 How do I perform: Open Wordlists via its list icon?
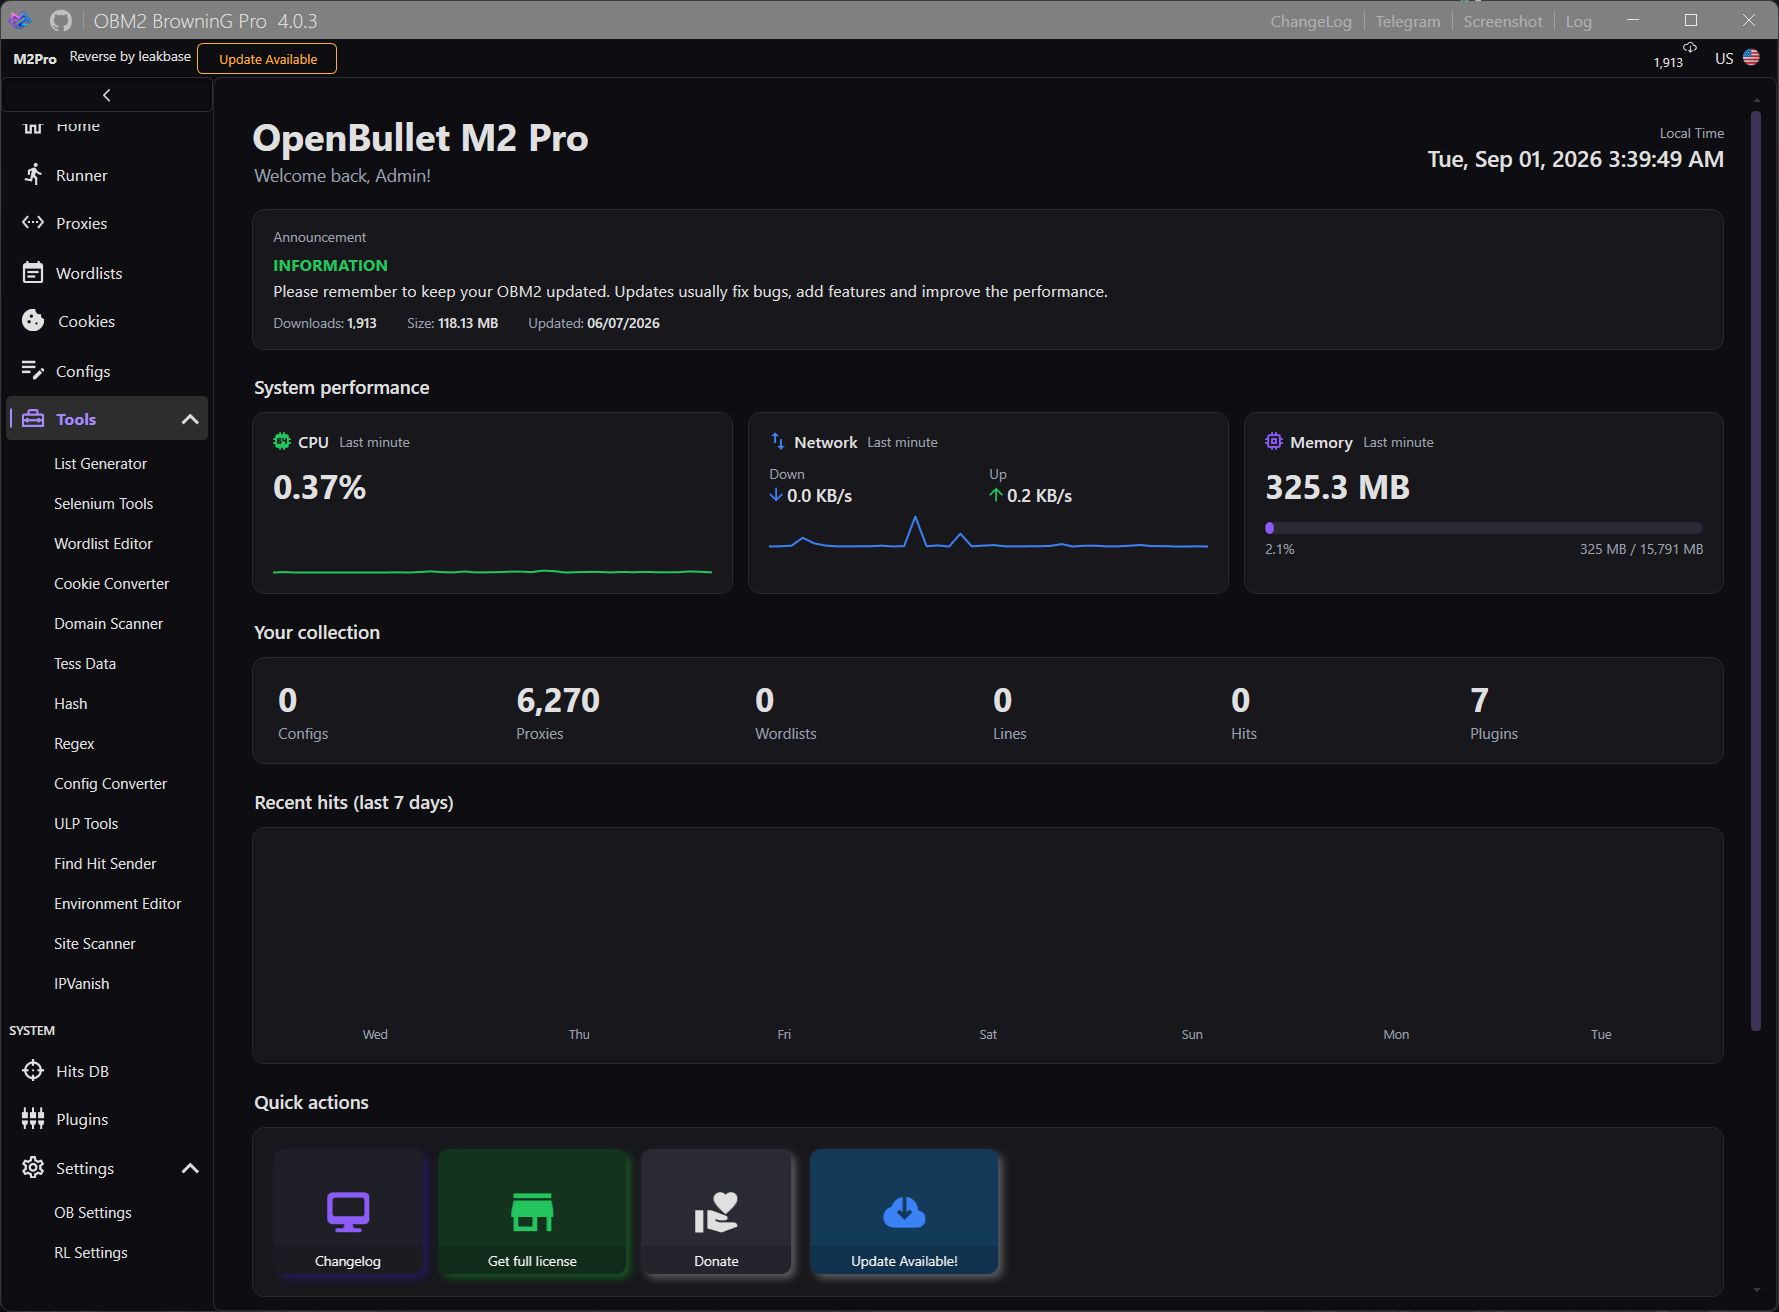click(x=33, y=273)
